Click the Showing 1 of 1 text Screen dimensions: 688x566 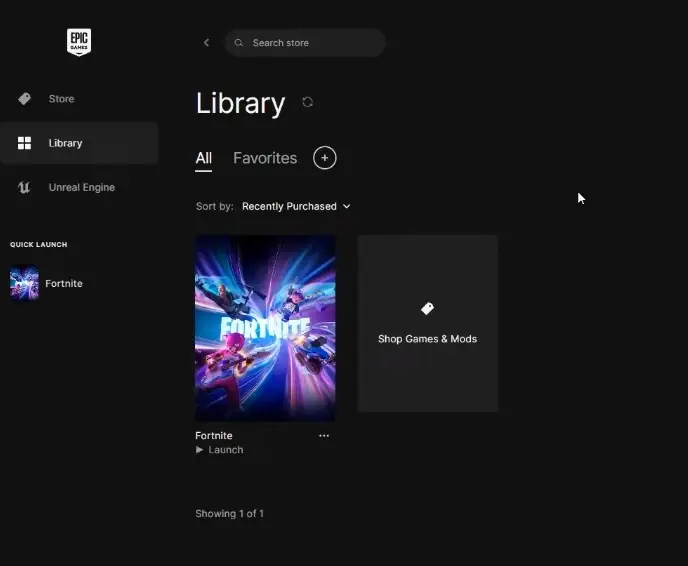tap(229, 513)
